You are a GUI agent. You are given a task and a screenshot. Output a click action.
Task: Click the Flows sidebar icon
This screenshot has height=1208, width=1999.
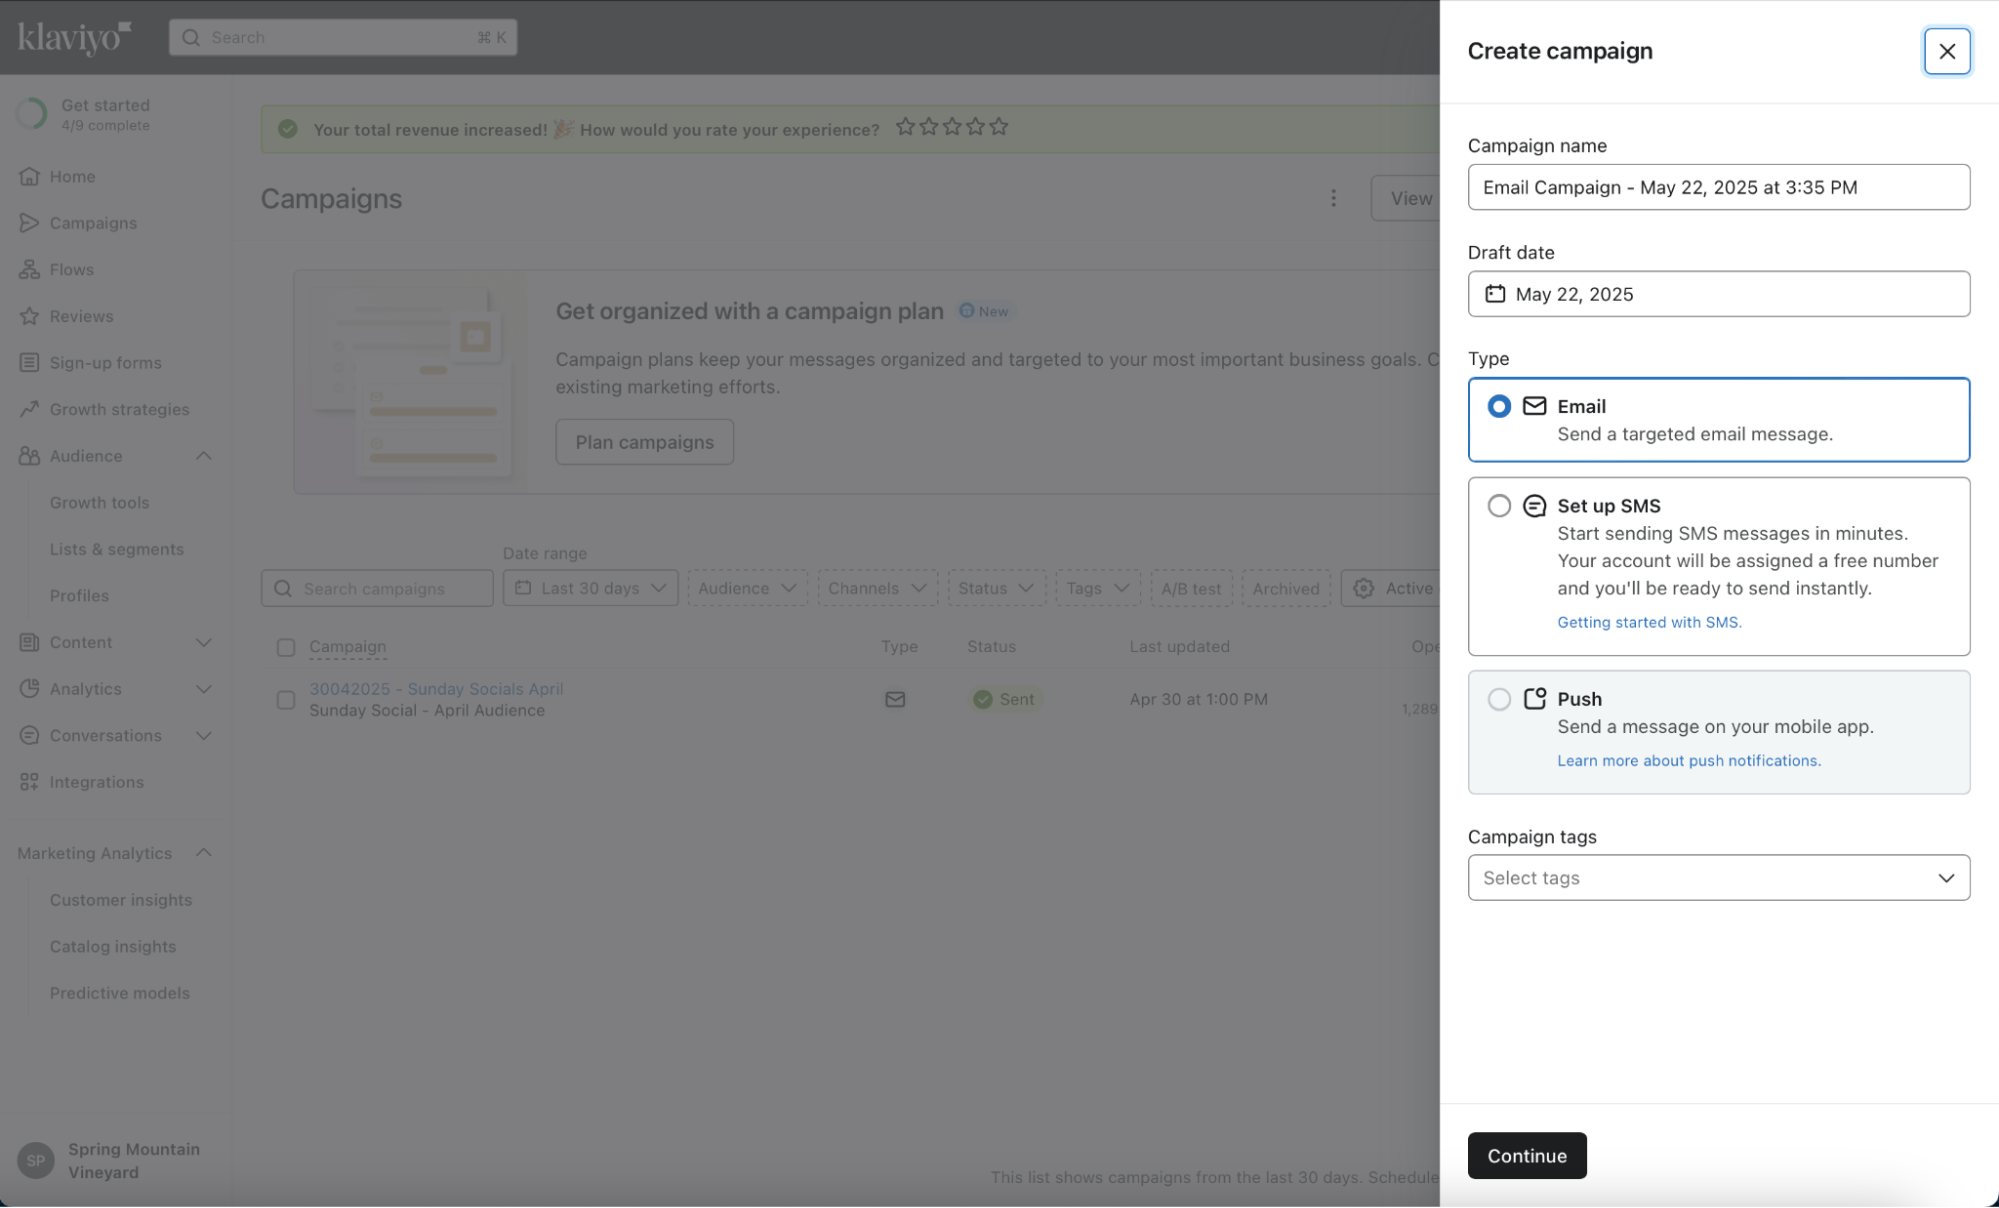point(29,270)
